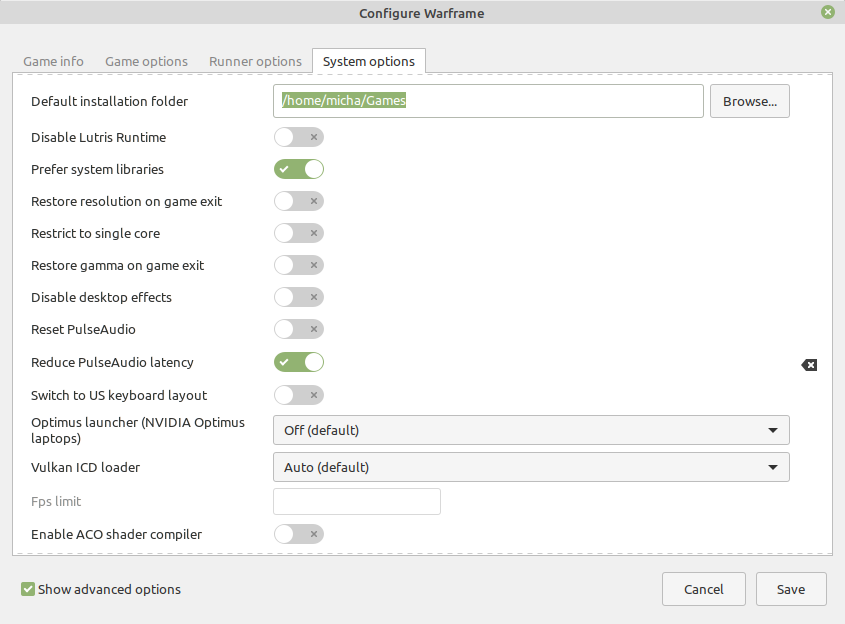
Task: Click the Optimus launcher label text
Action: [138, 430]
